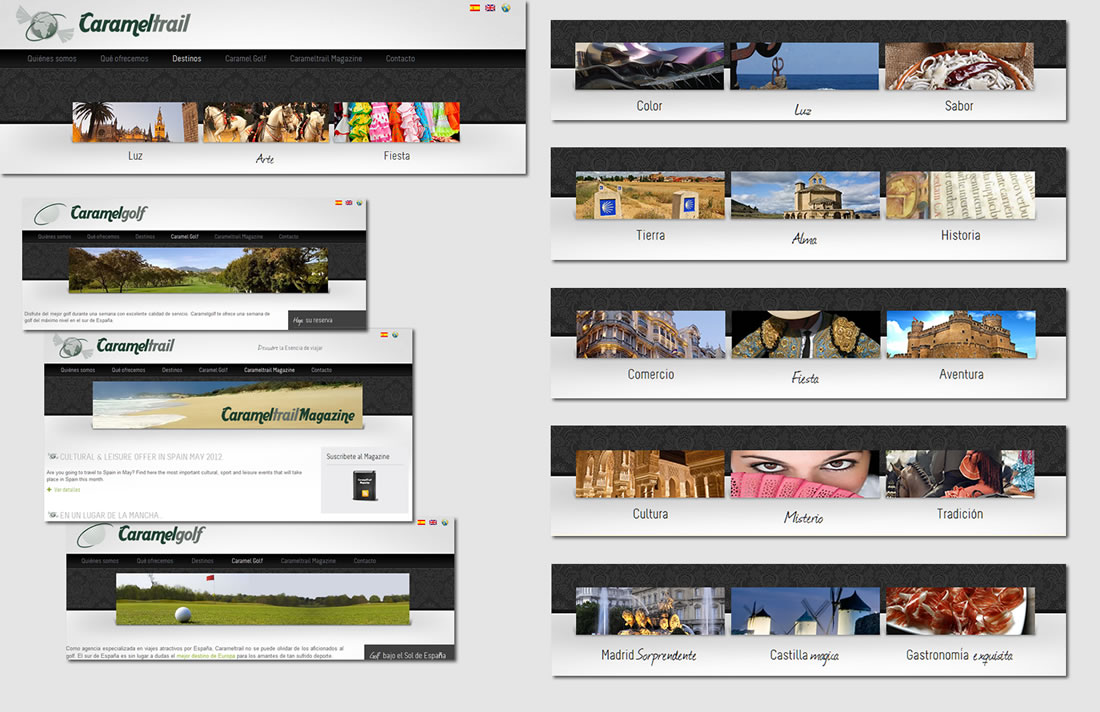Image resolution: width=1100 pixels, height=712 pixels.
Task: Click the Caramelgolf logo on the golf-ball page
Action: click(x=140, y=535)
